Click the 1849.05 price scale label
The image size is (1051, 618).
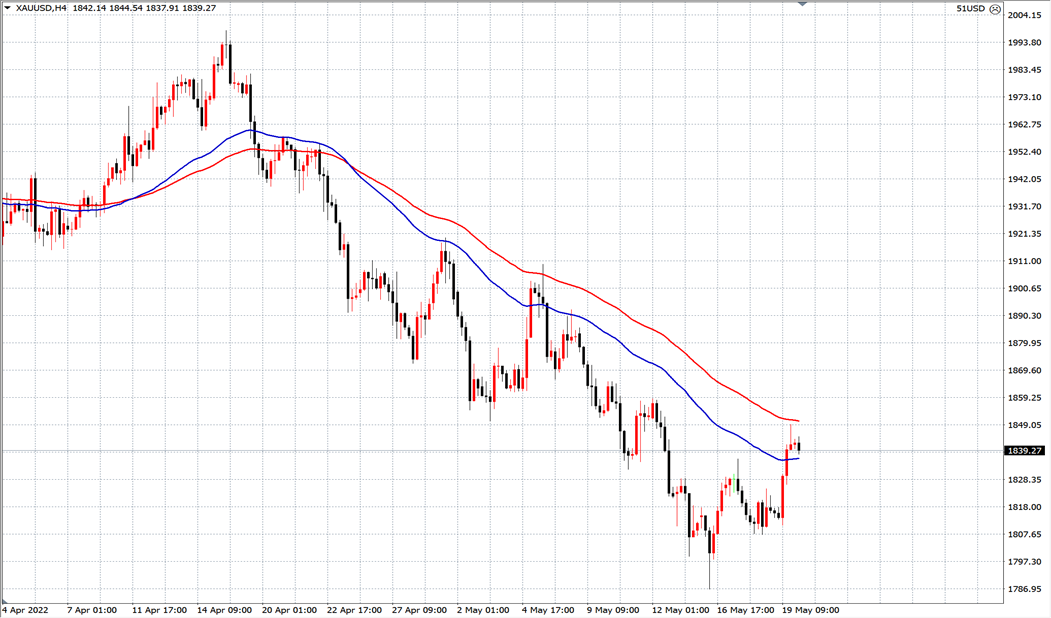[x=1025, y=425]
